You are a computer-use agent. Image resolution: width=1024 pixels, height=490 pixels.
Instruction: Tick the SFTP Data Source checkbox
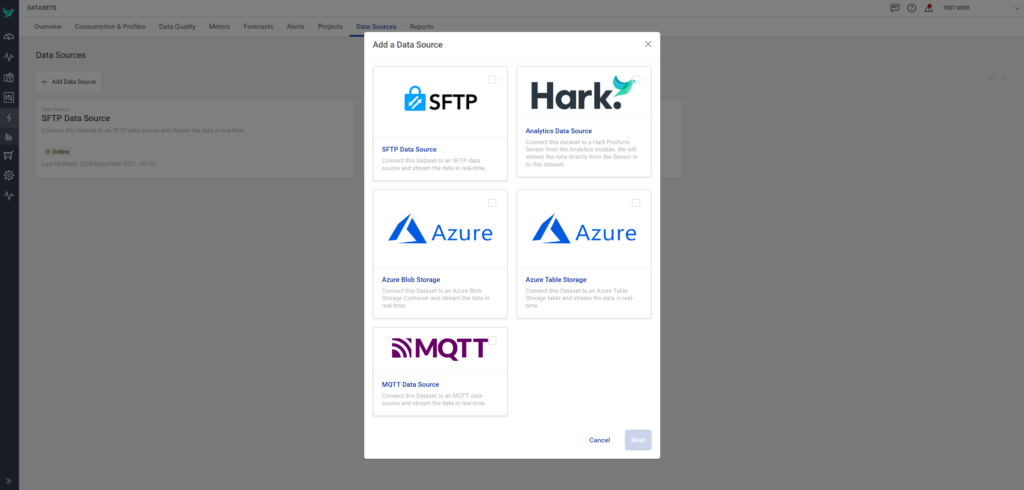(492, 80)
